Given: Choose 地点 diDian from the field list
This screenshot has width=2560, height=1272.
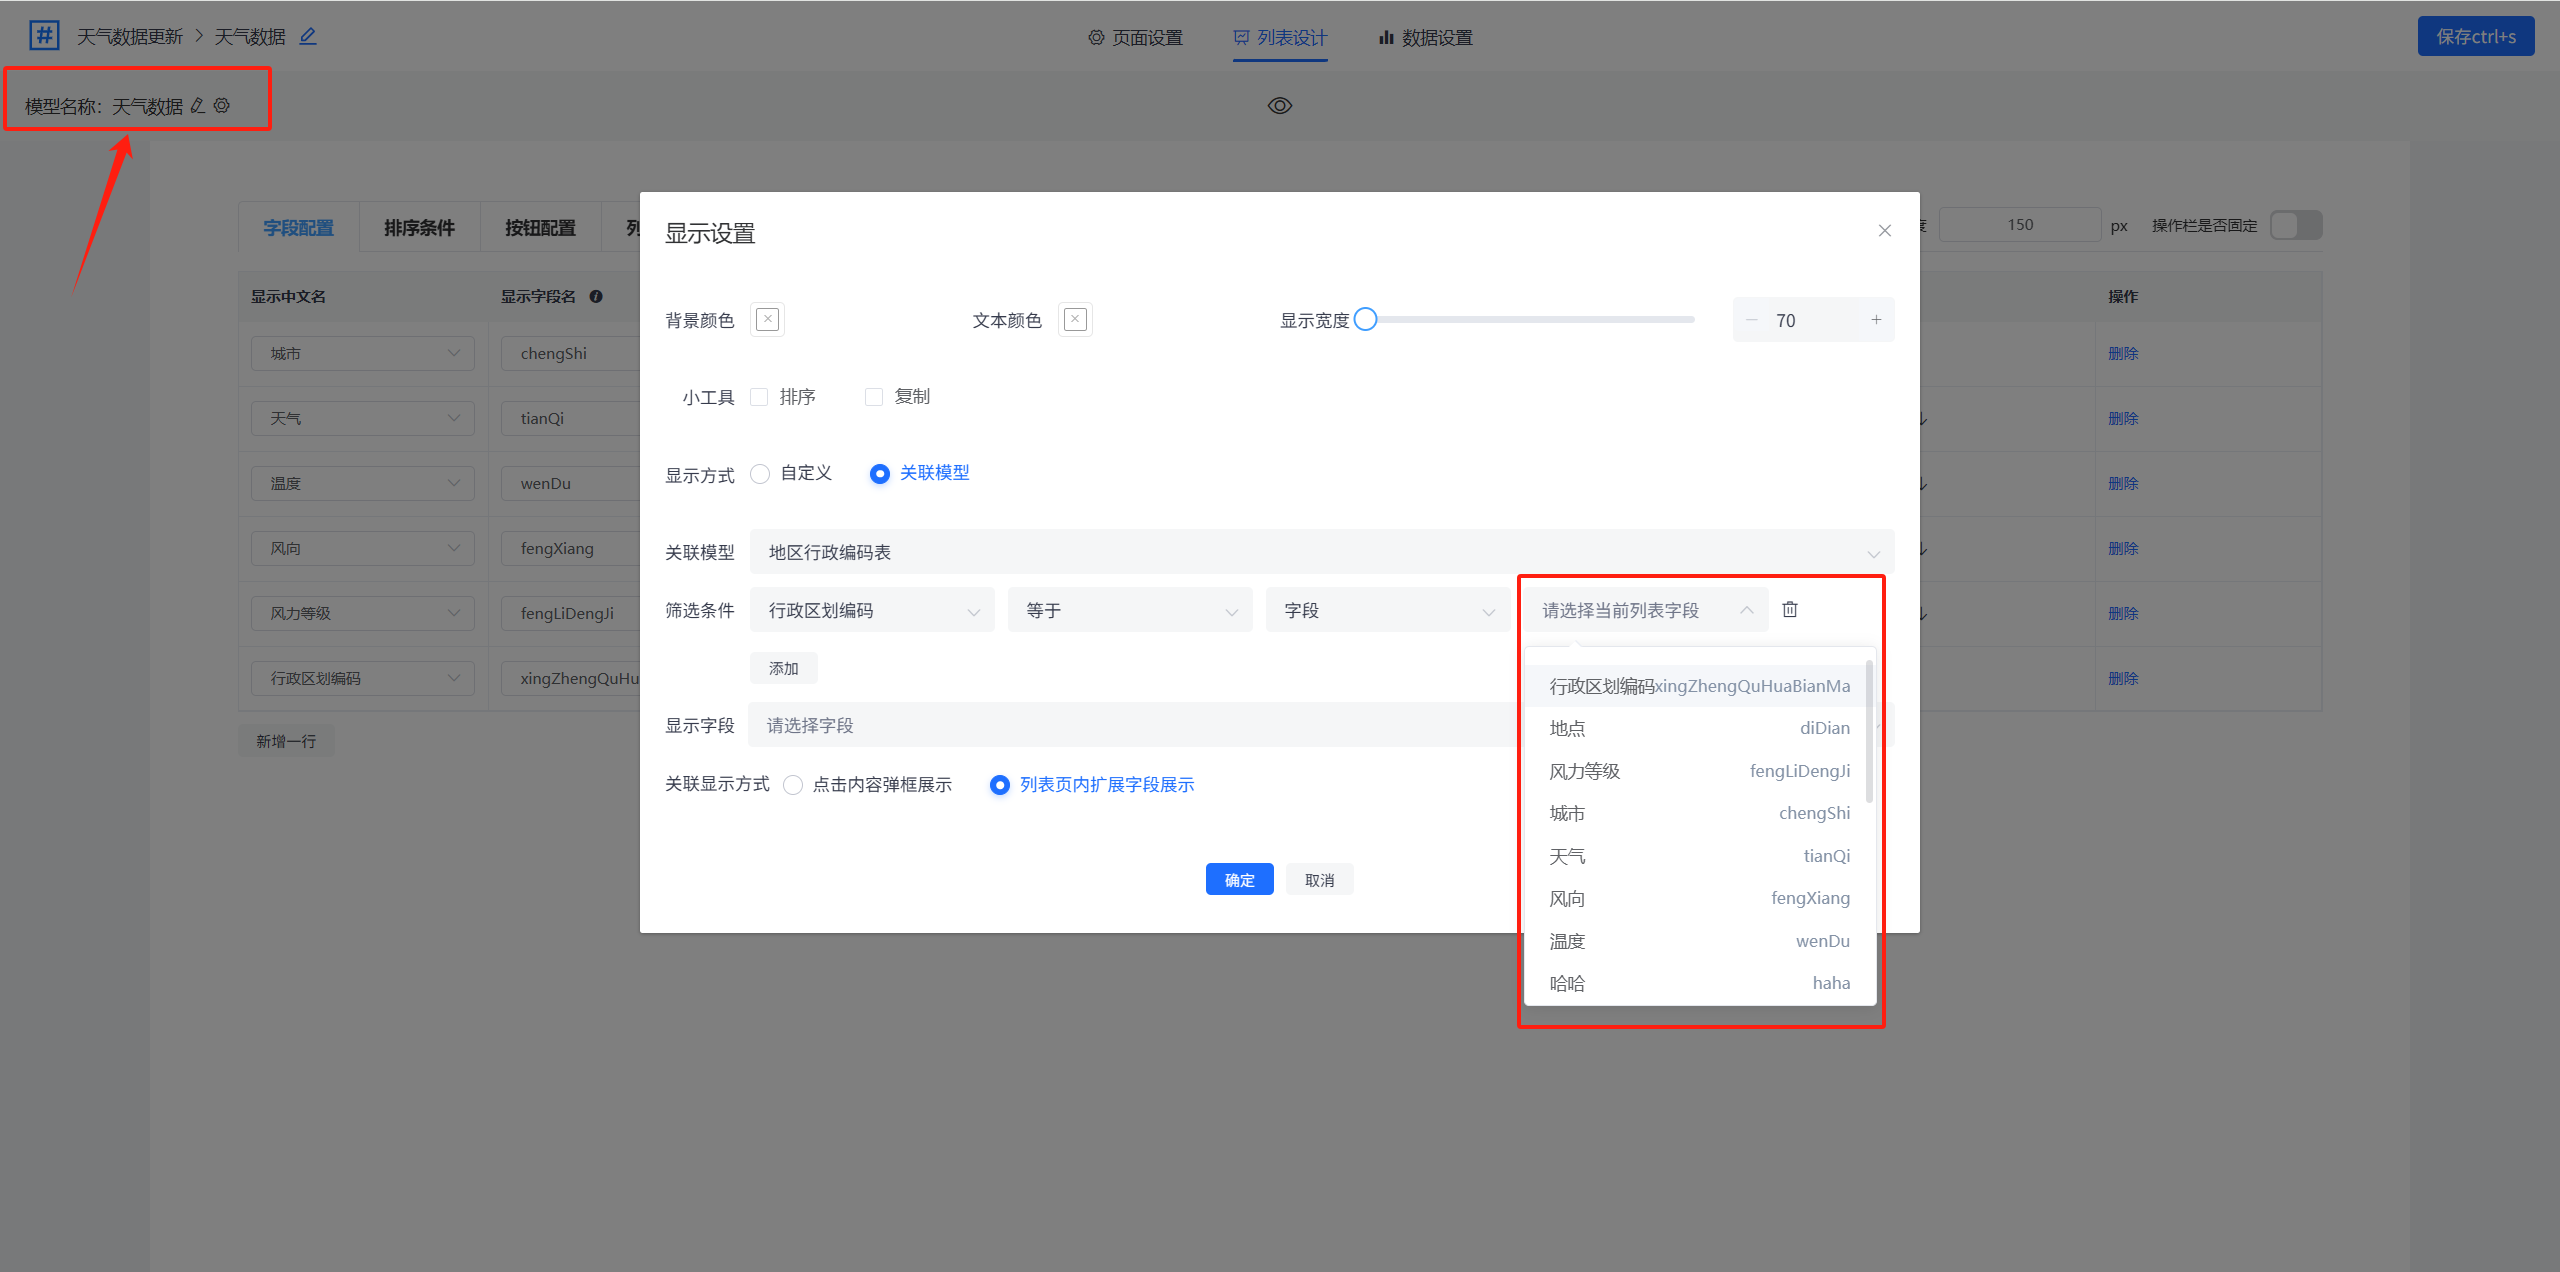Looking at the screenshot, I should (1698, 728).
